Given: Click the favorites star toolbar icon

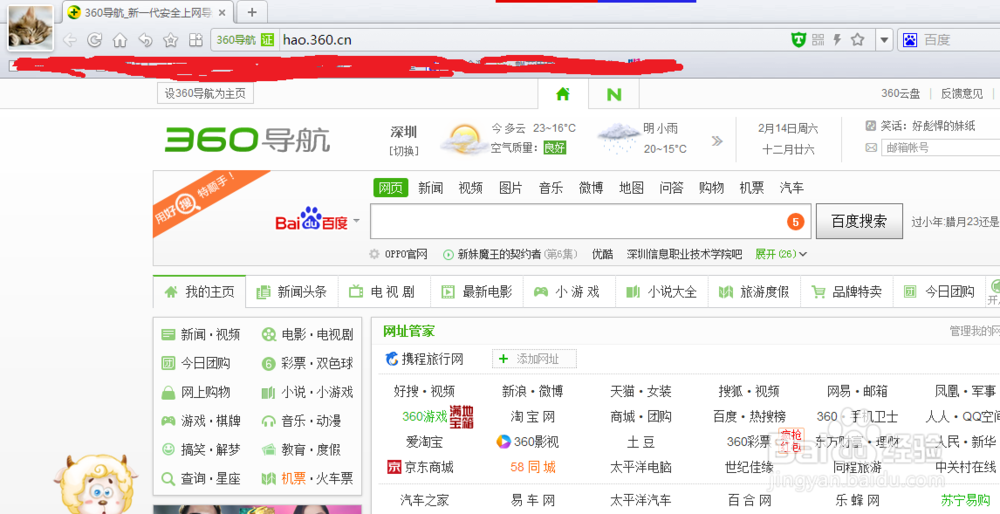Looking at the screenshot, I should pos(170,40).
